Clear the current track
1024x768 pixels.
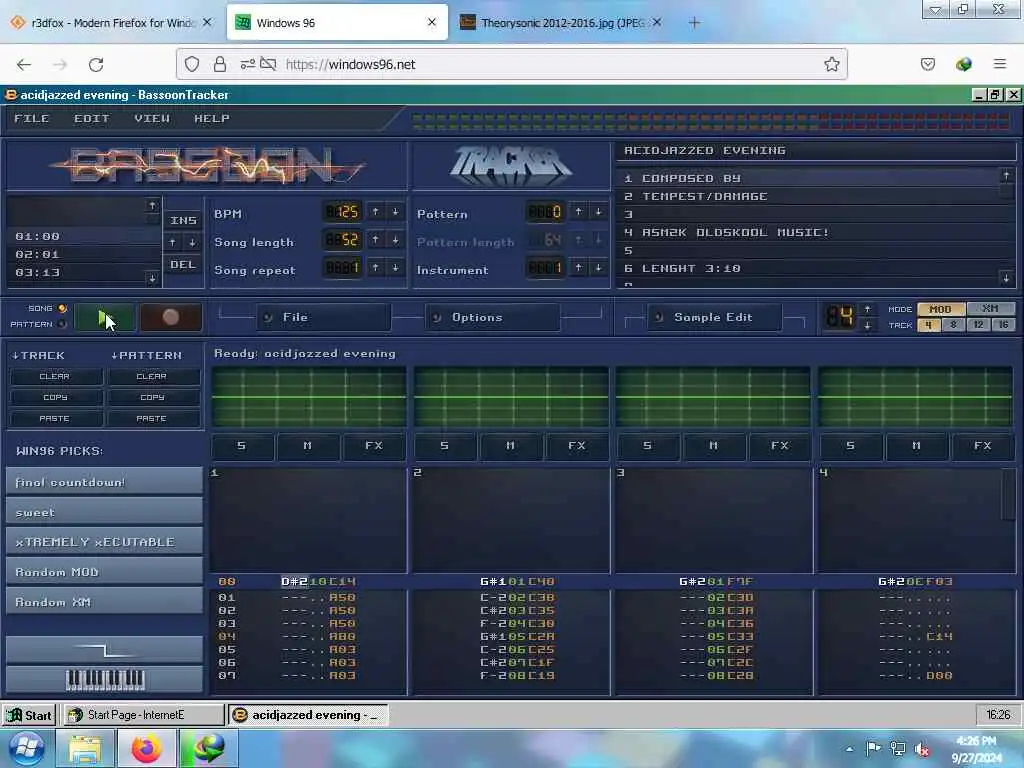point(55,377)
